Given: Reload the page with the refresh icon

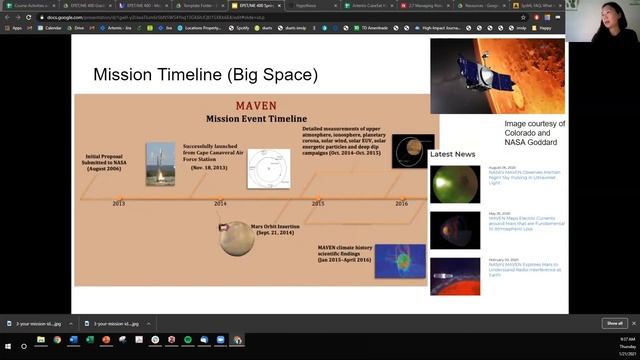Looking at the screenshot, I should pos(28,18).
